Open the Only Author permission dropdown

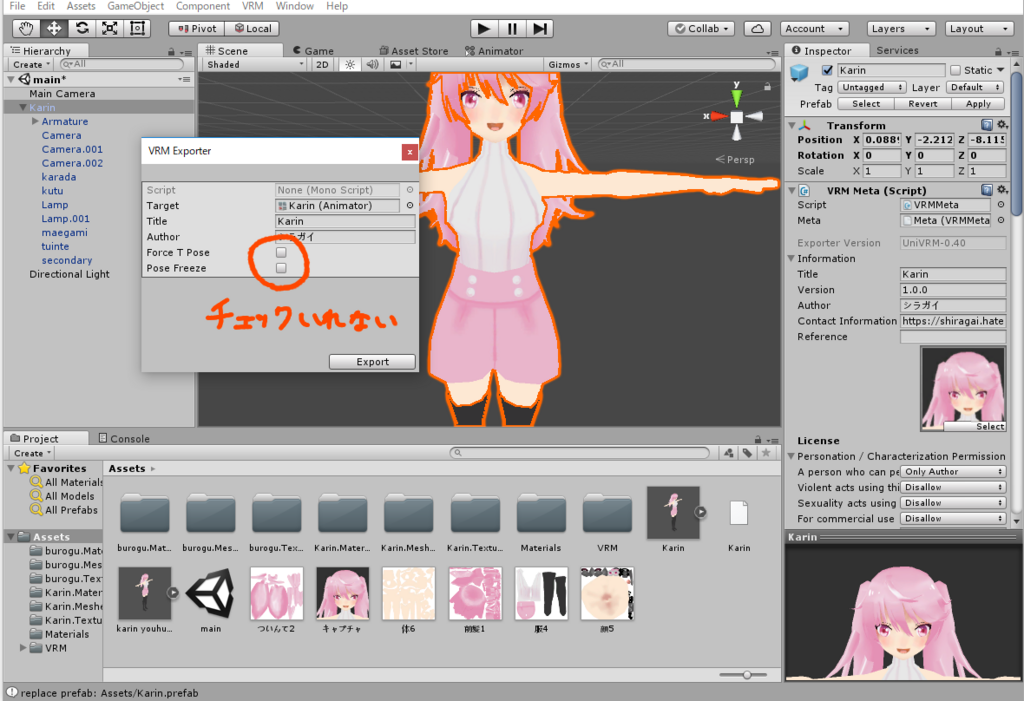tap(952, 472)
